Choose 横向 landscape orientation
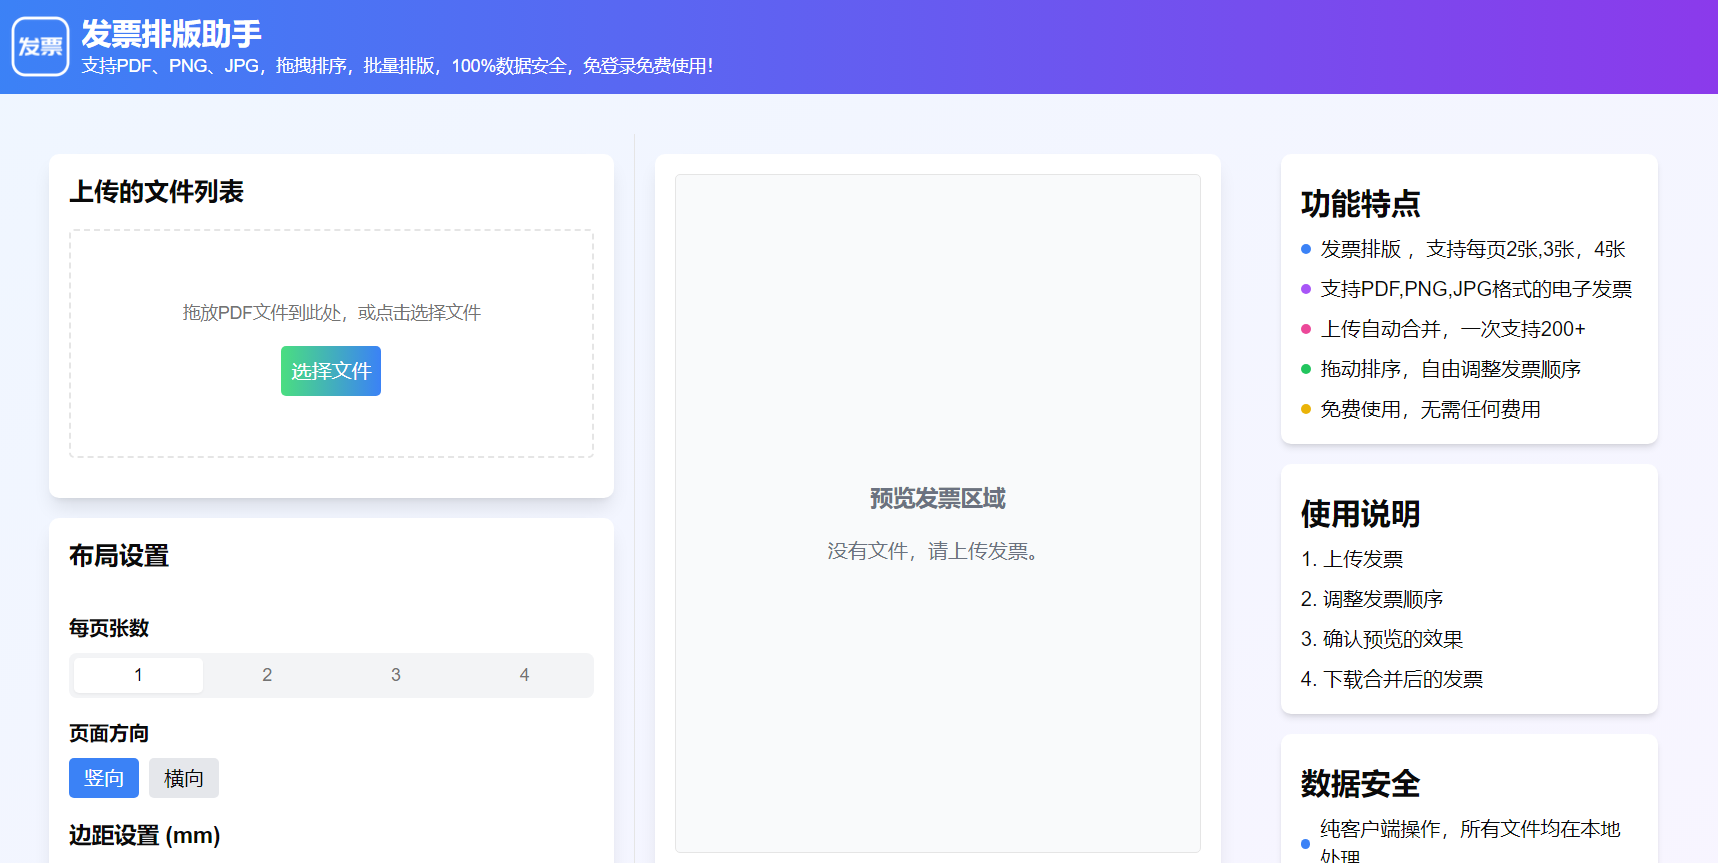Screen dimensions: 1718x863 point(184,778)
